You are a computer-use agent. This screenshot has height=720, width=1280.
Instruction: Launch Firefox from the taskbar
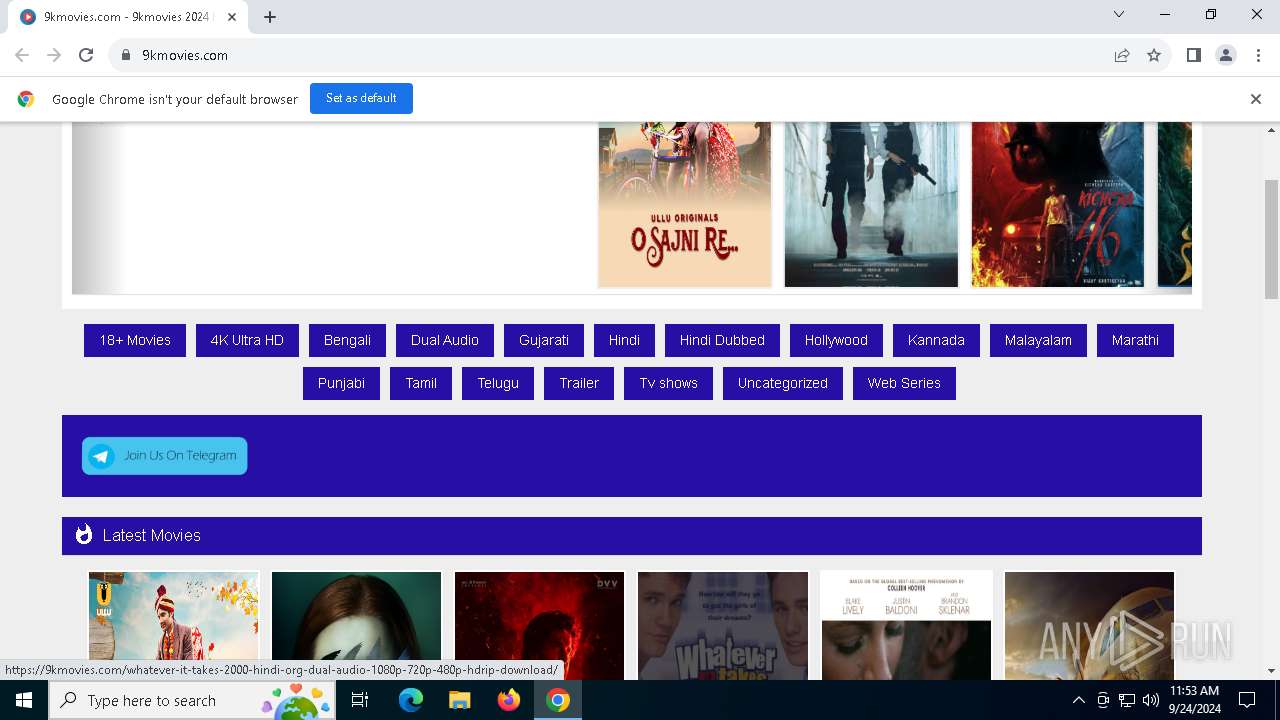pyautogui.click(x=509, y=700)
